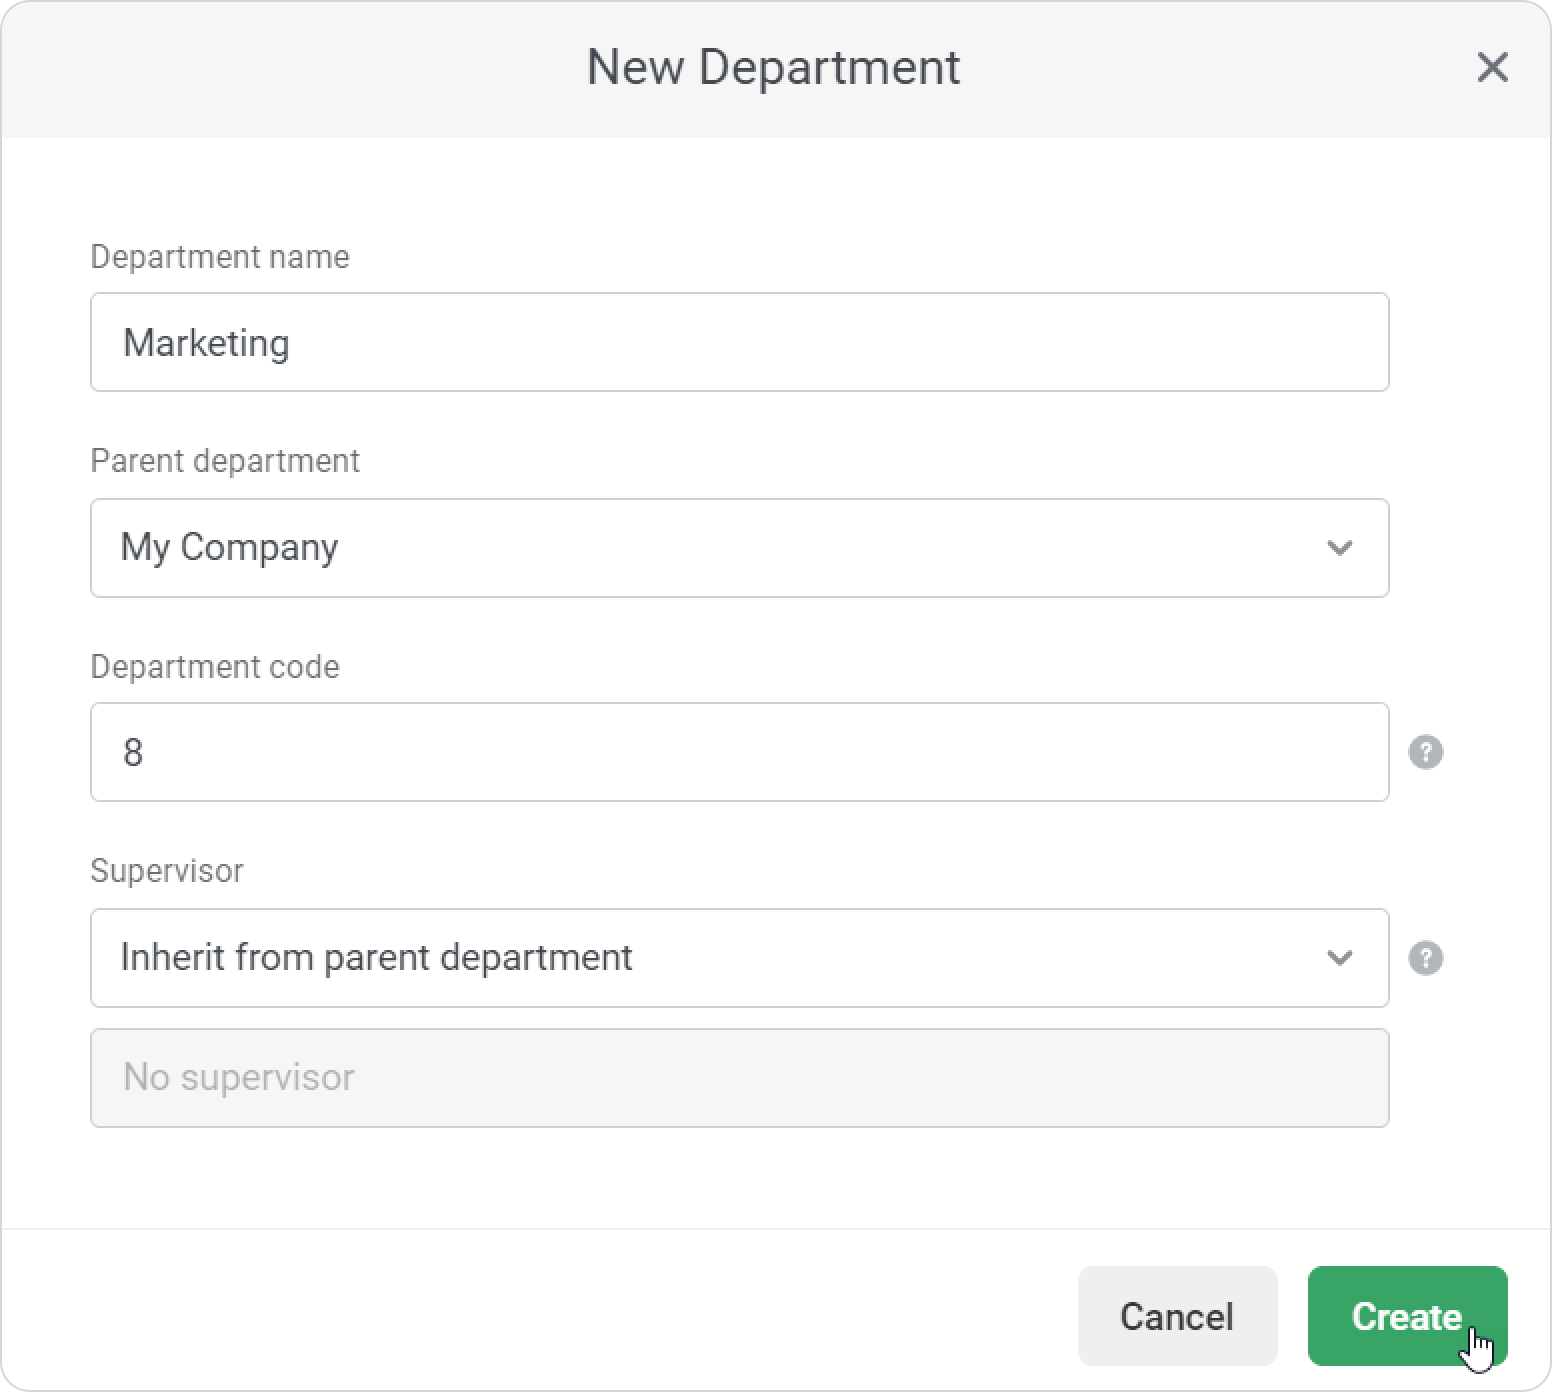The height and width of the screenshot is (1392, 1552).
Task: Click the 'Parent department' label
Action: click(225, 461)
